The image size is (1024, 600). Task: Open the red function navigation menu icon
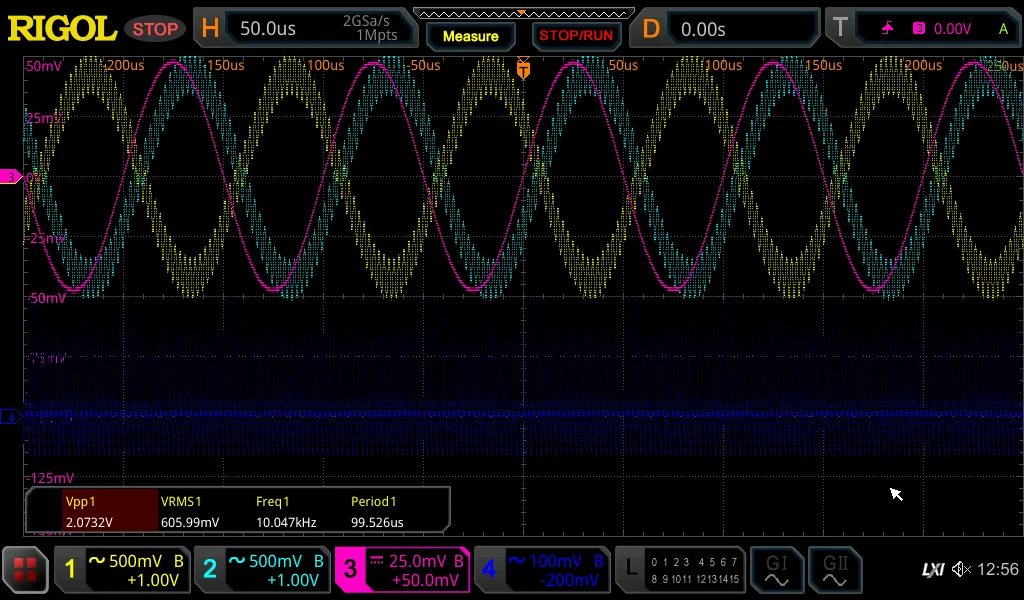tap(25, 569)
